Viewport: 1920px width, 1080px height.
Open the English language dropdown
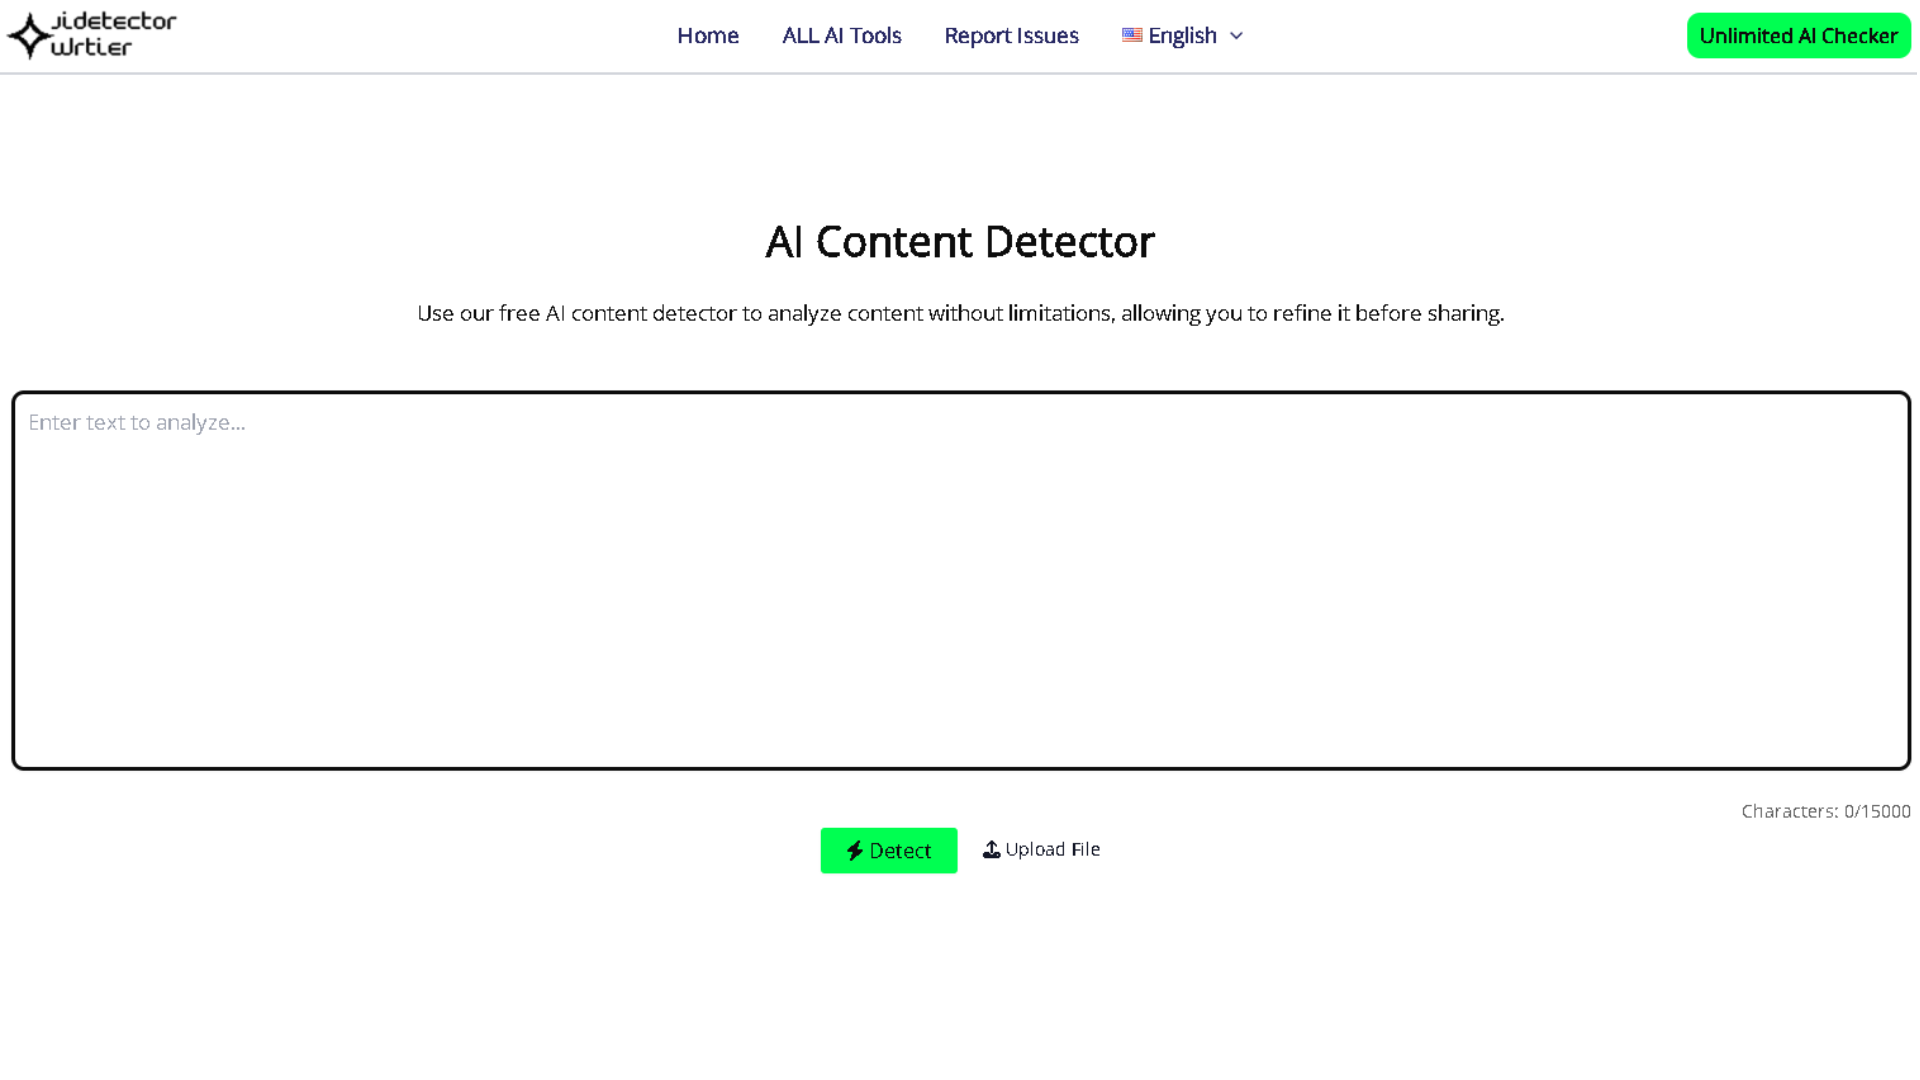coord(1182,36)
